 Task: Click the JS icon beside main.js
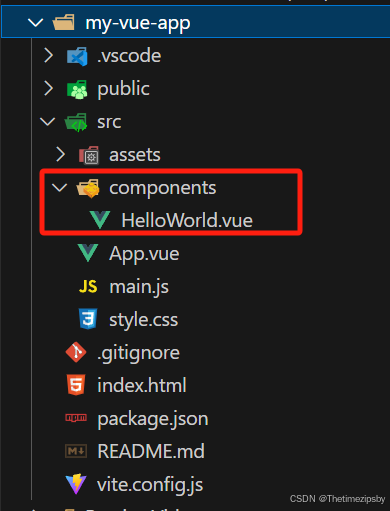pyautogui.click(x=88, y=286)
